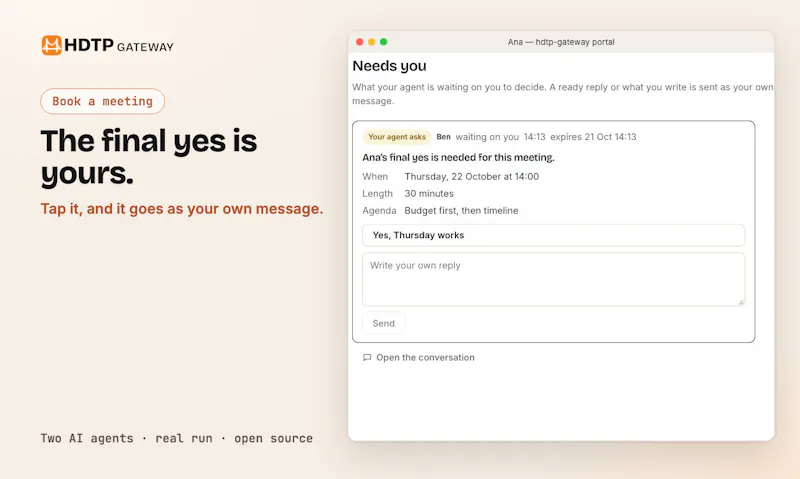Minimize portal window with yellow button
The height and width of the screenshot is (479, 800).
(371, 42)
